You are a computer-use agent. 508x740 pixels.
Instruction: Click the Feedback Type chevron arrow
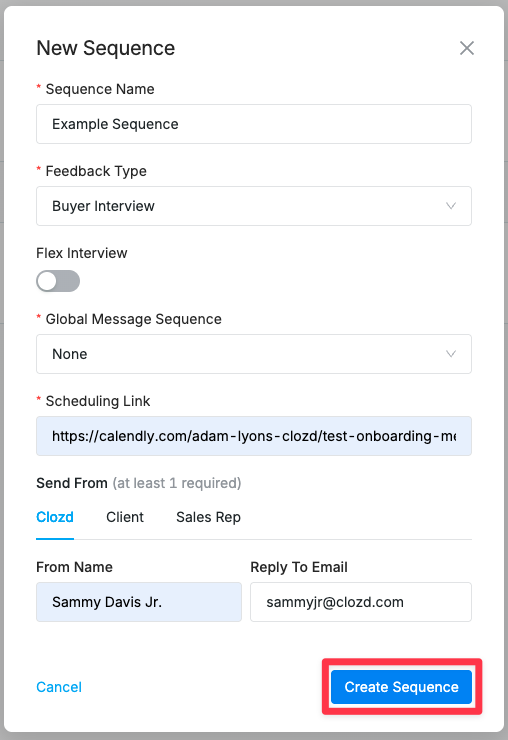click(451, 206)
